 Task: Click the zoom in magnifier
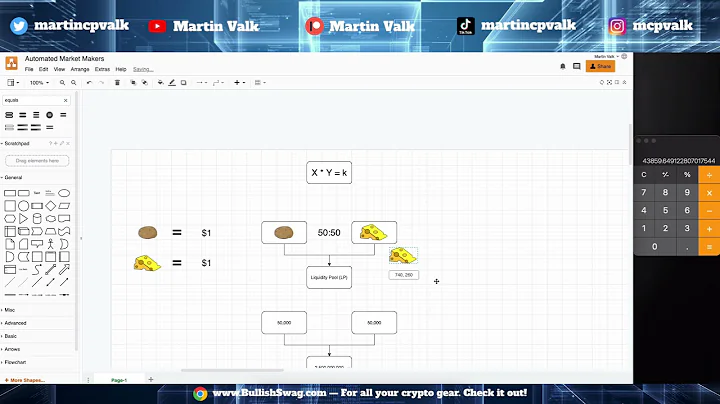62,83
